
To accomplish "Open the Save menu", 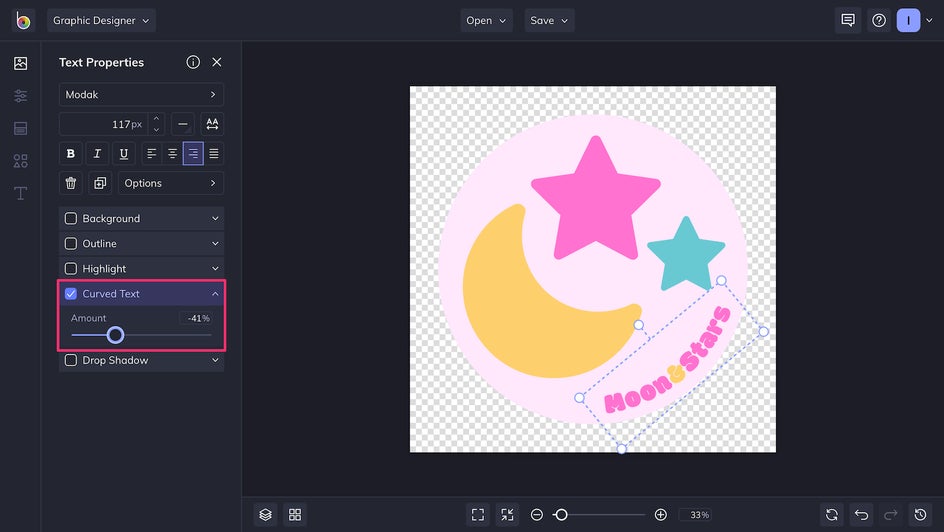I will pyautogui.click(x=549, y=20).
